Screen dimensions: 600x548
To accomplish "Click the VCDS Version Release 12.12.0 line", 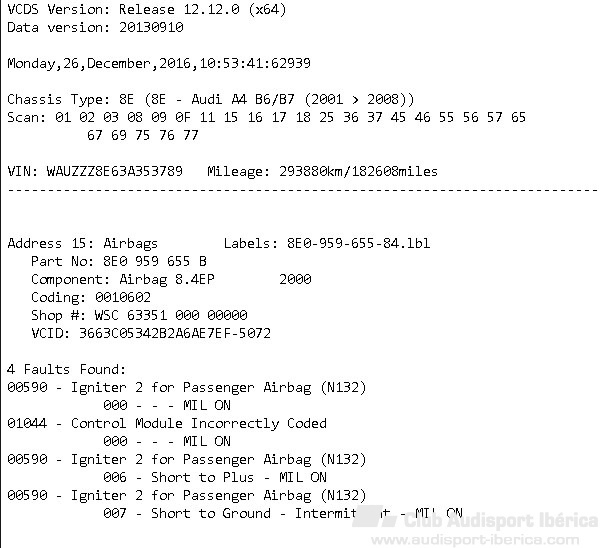I will (147, 9).
